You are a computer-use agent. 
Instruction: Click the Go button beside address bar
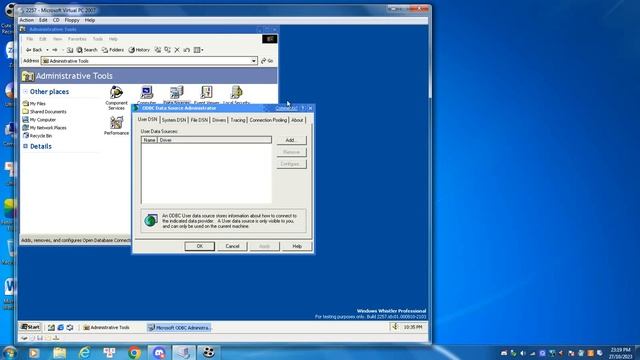pyautogui.click(x=267, y=61)
